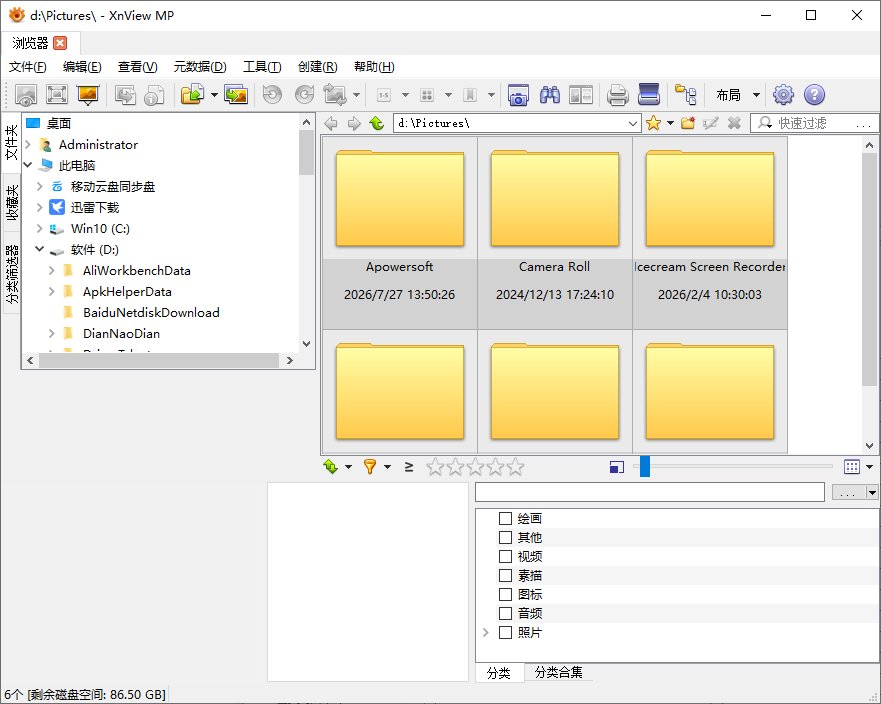Image resolution: width=881 pixels, height=704 pixels.
Task: Click the View image toolbar icon
Action: [26, 94]
